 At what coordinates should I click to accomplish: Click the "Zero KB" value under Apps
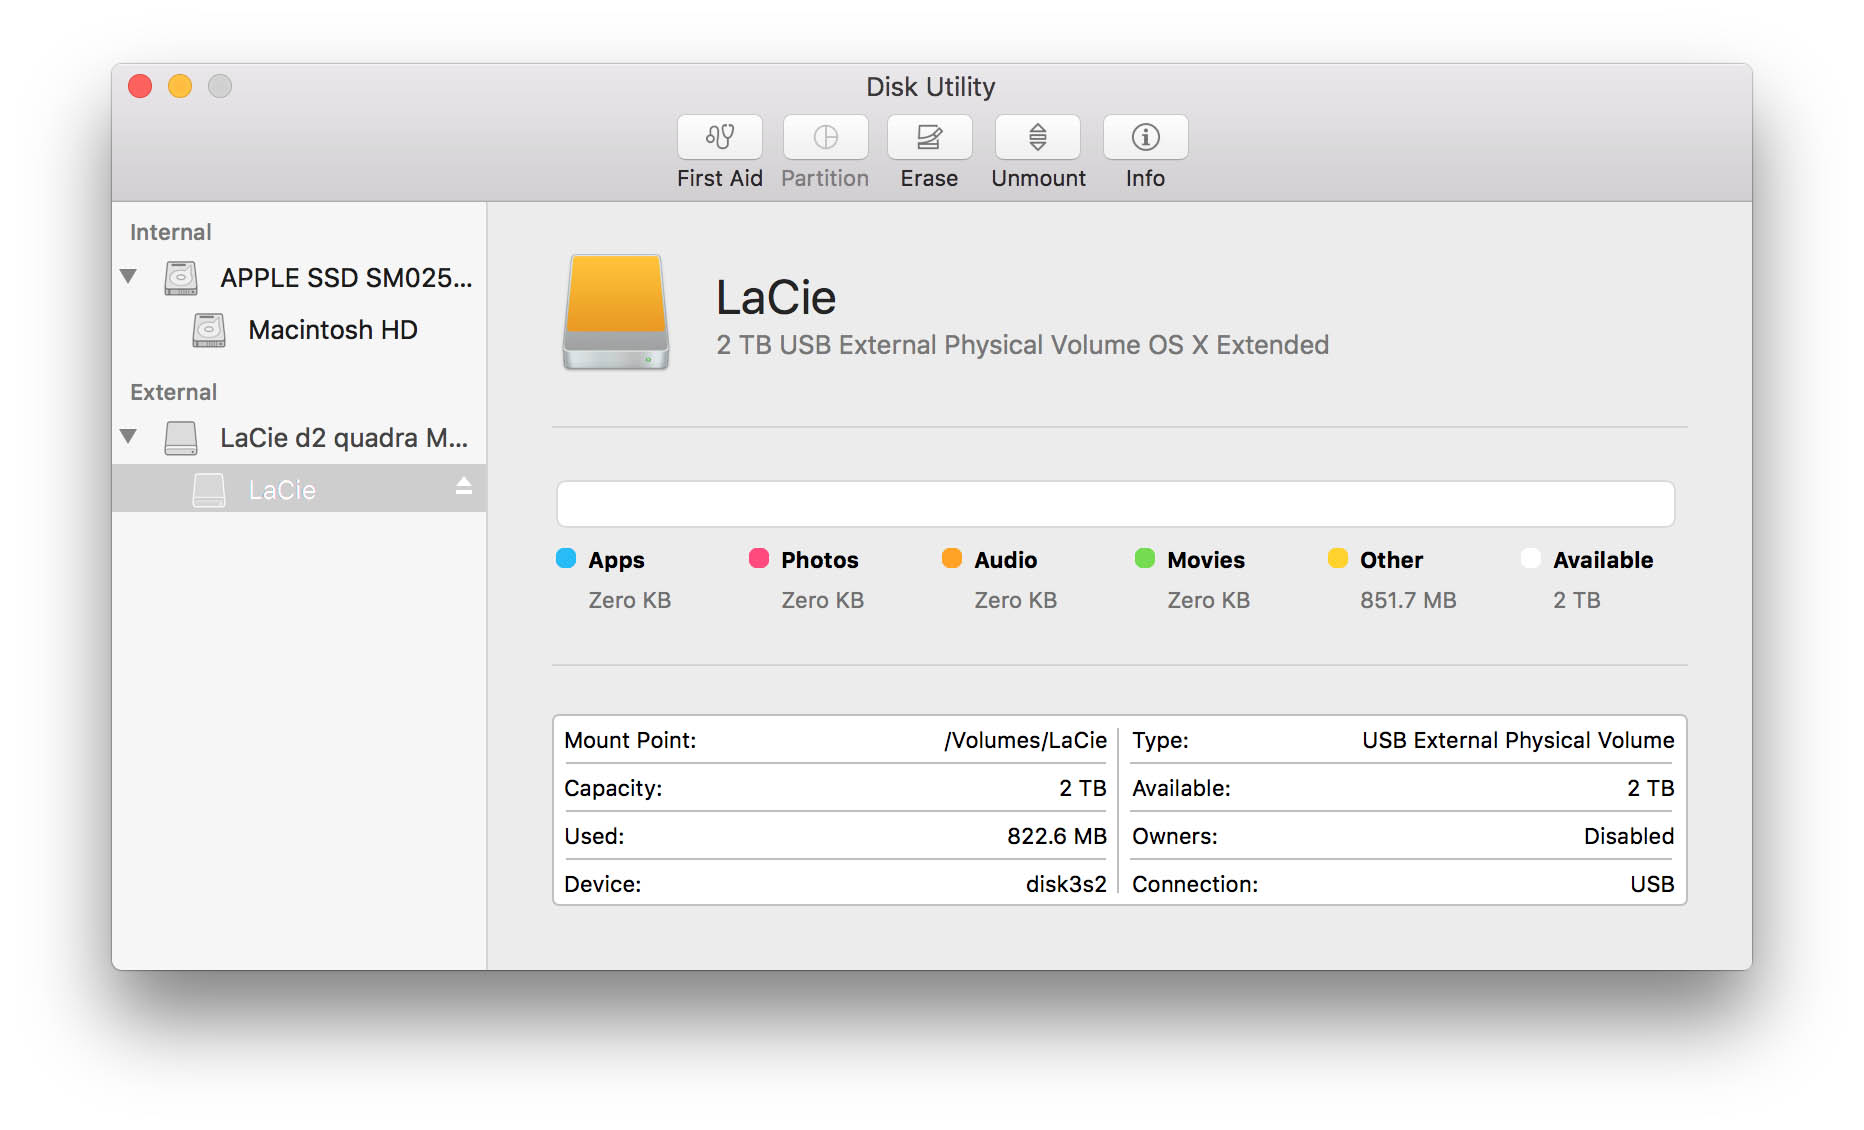[x=630, y=601]
